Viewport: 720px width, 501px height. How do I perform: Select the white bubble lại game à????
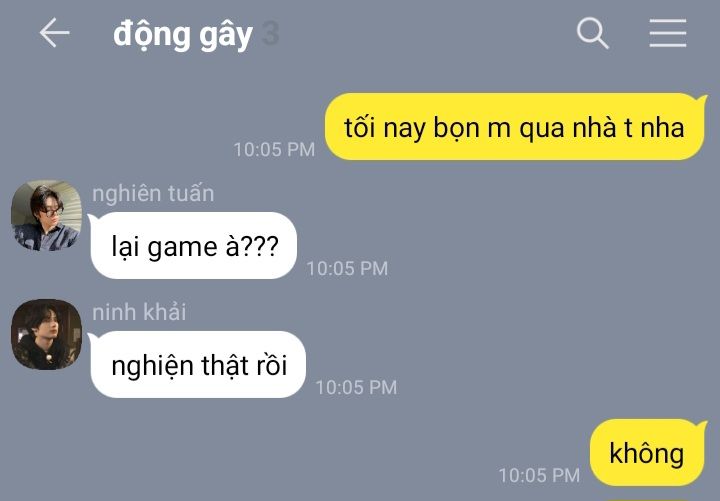[193, 246]
